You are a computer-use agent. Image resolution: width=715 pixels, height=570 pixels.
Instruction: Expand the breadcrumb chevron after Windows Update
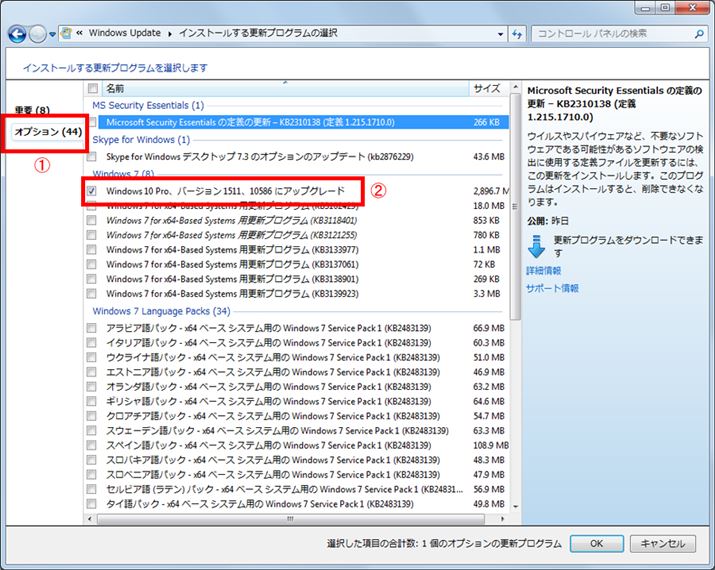point(170,34)
